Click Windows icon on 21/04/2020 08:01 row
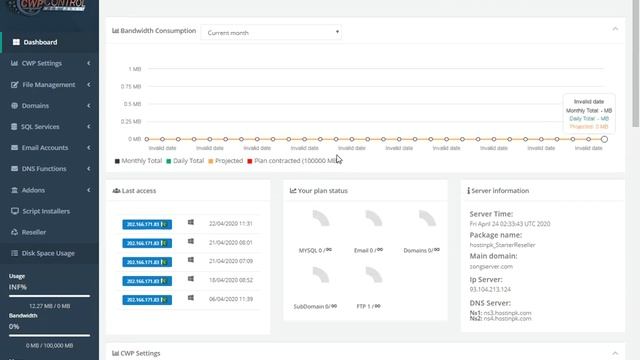 point(191,241)
